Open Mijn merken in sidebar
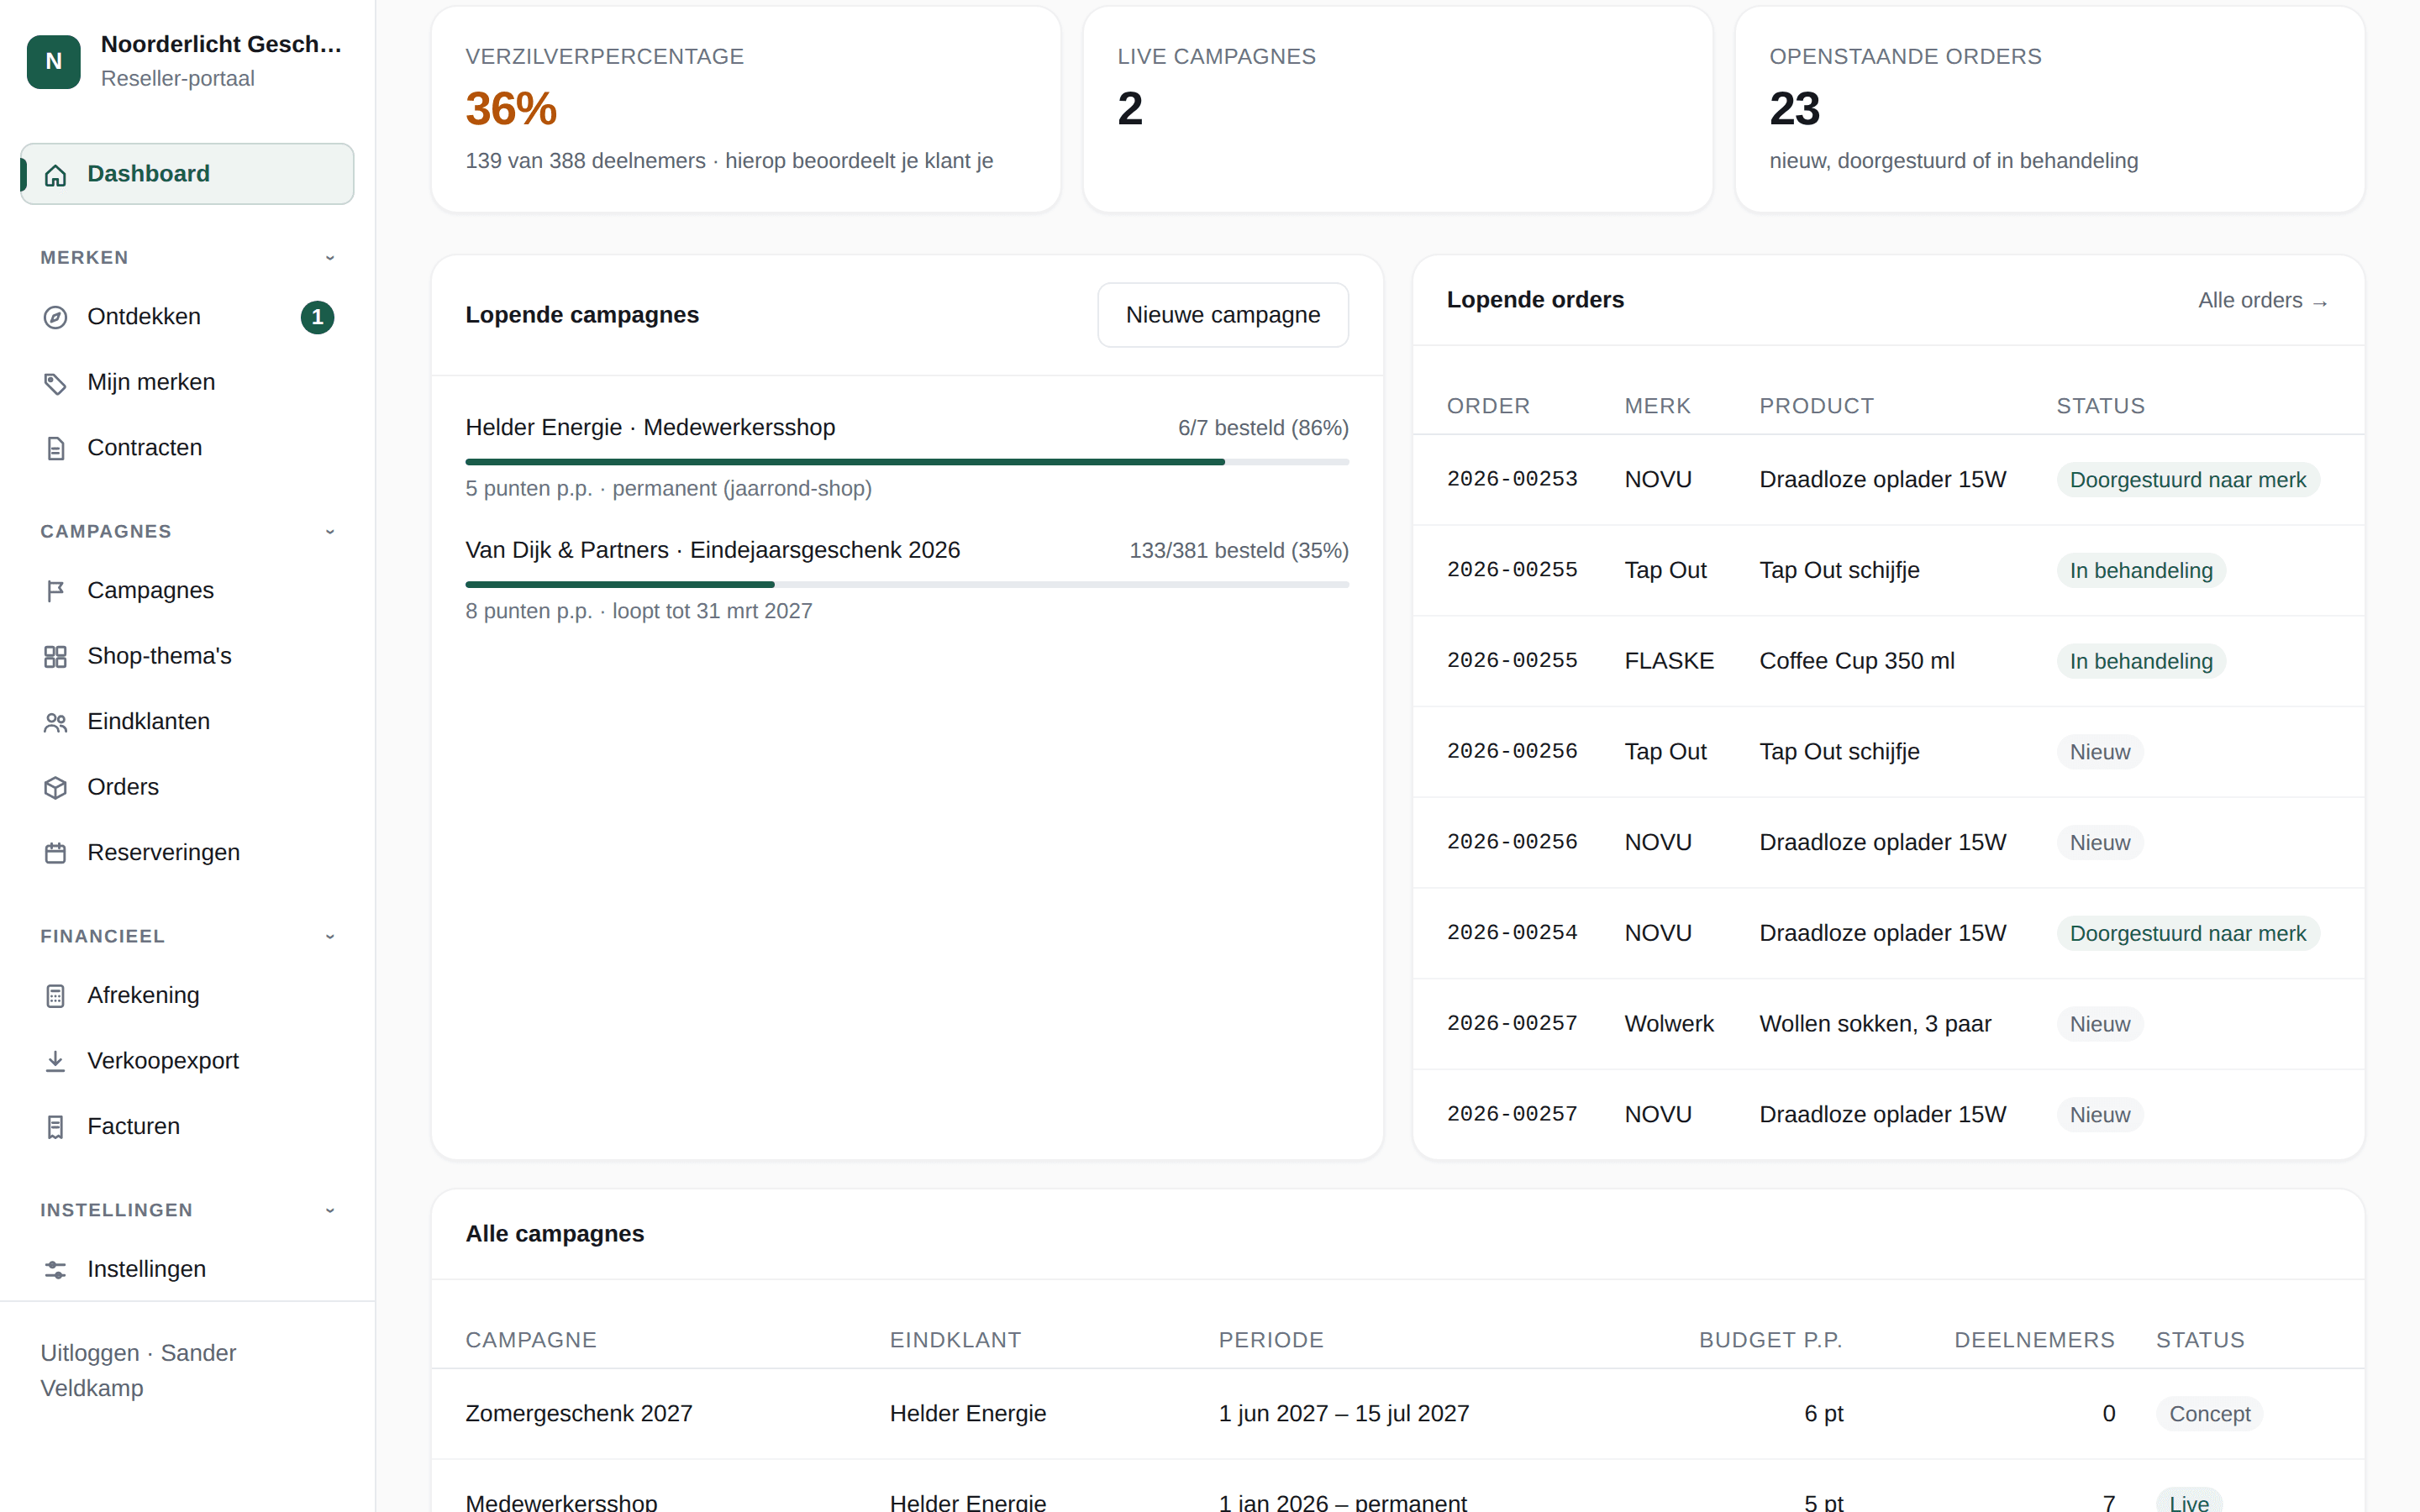The width and height of the screenshot is (2420, 1512). pos(187,382)
